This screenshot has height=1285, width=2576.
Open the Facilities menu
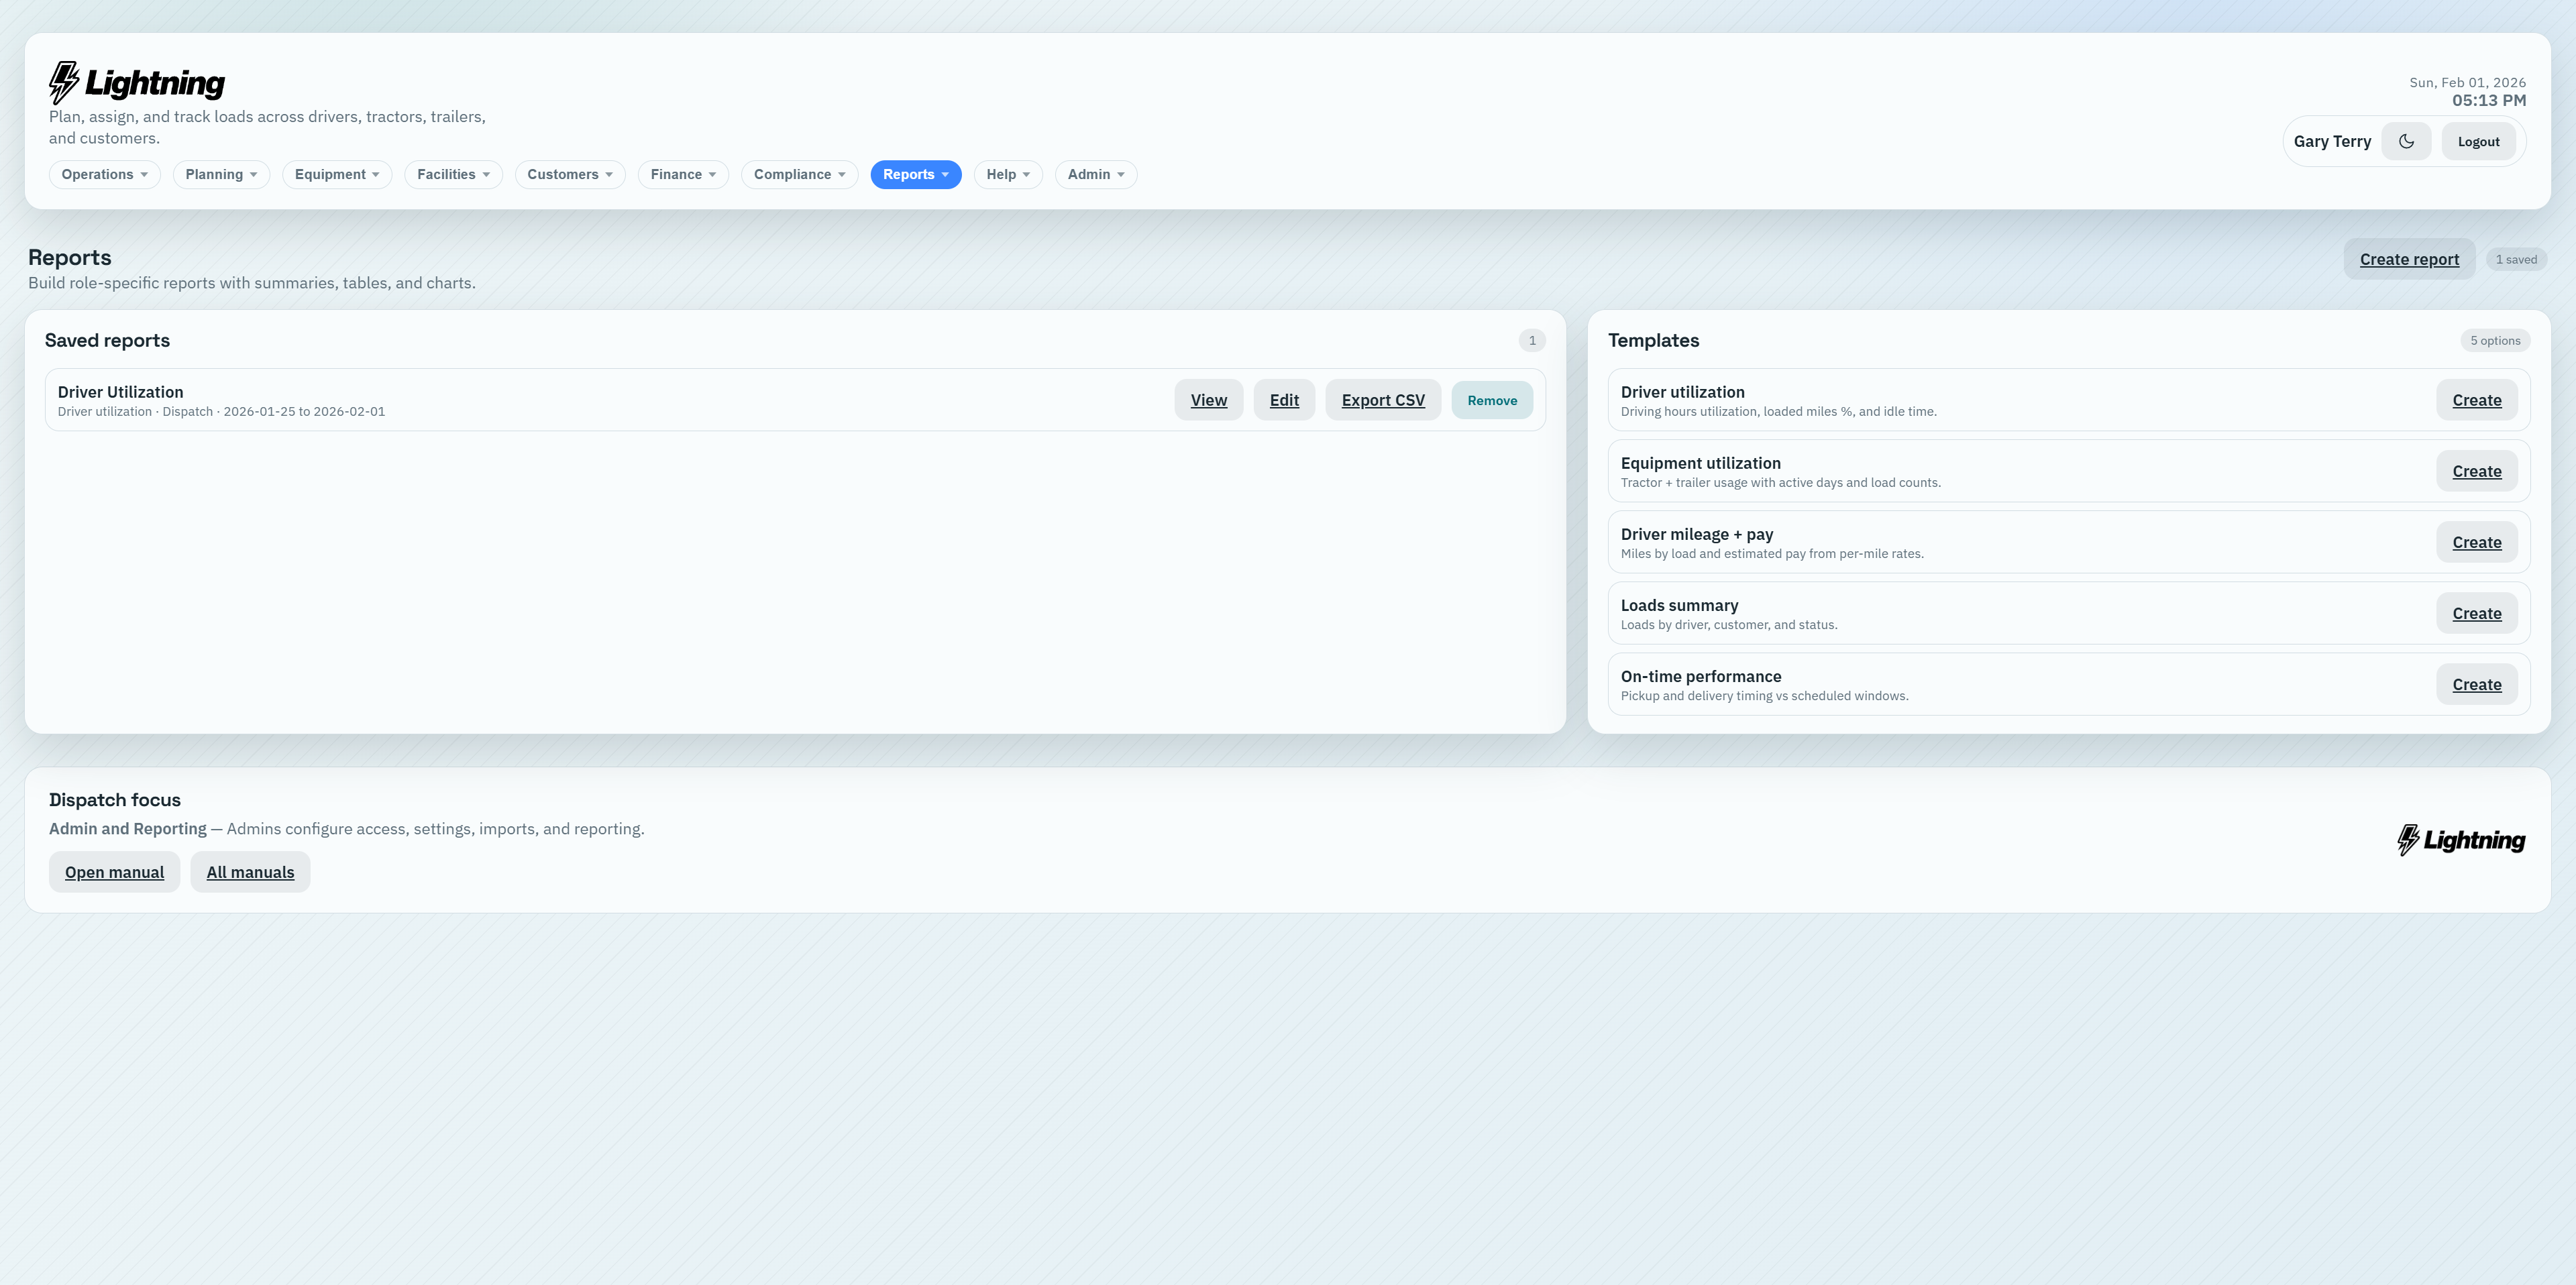point(453,174)
